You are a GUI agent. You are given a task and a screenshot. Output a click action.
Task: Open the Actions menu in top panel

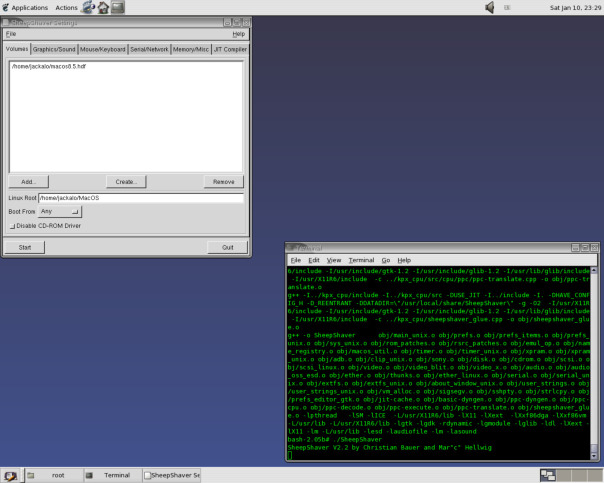click(66, 7)
